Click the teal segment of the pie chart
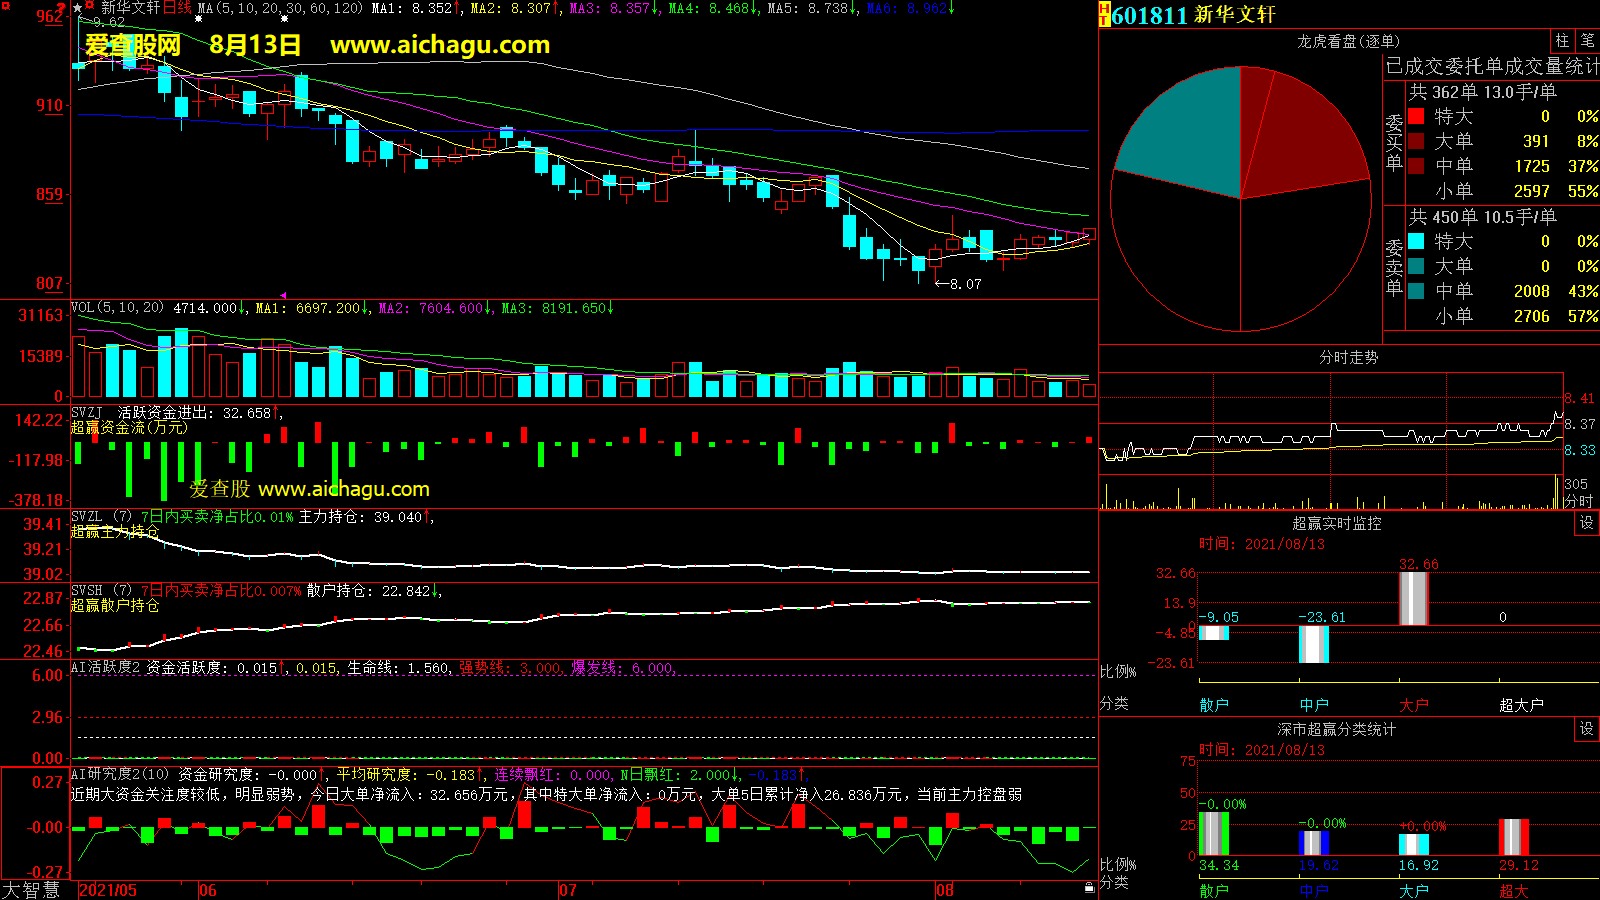Image resolution: width=1600 pixels, height=900 pixels. tap(1185, 135)
